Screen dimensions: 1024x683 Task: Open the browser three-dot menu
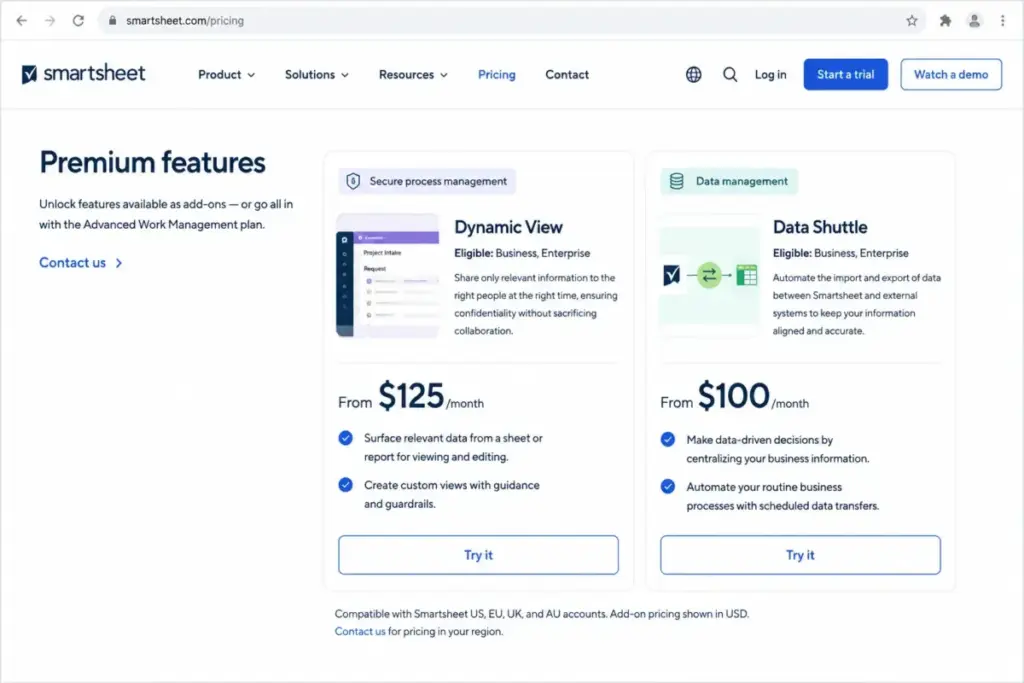[x=1002, y=20]
